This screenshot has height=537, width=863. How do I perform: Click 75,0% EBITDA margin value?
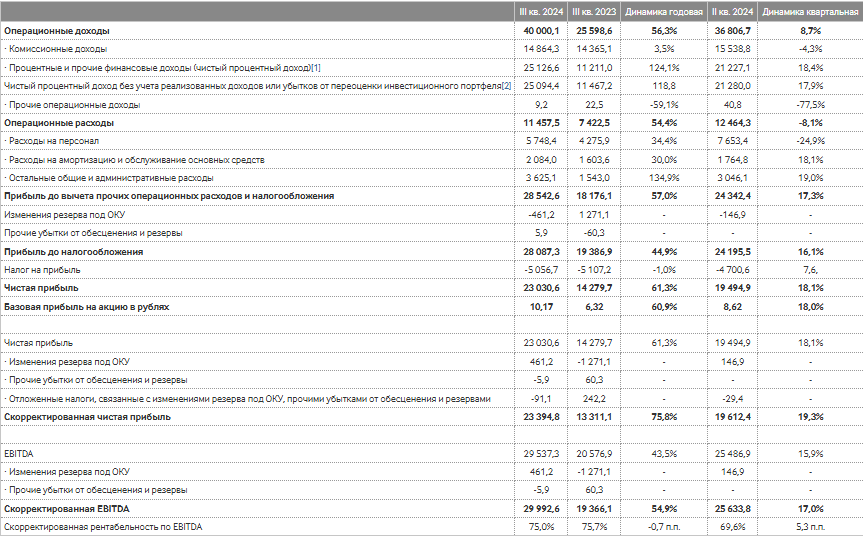[541, 527]
